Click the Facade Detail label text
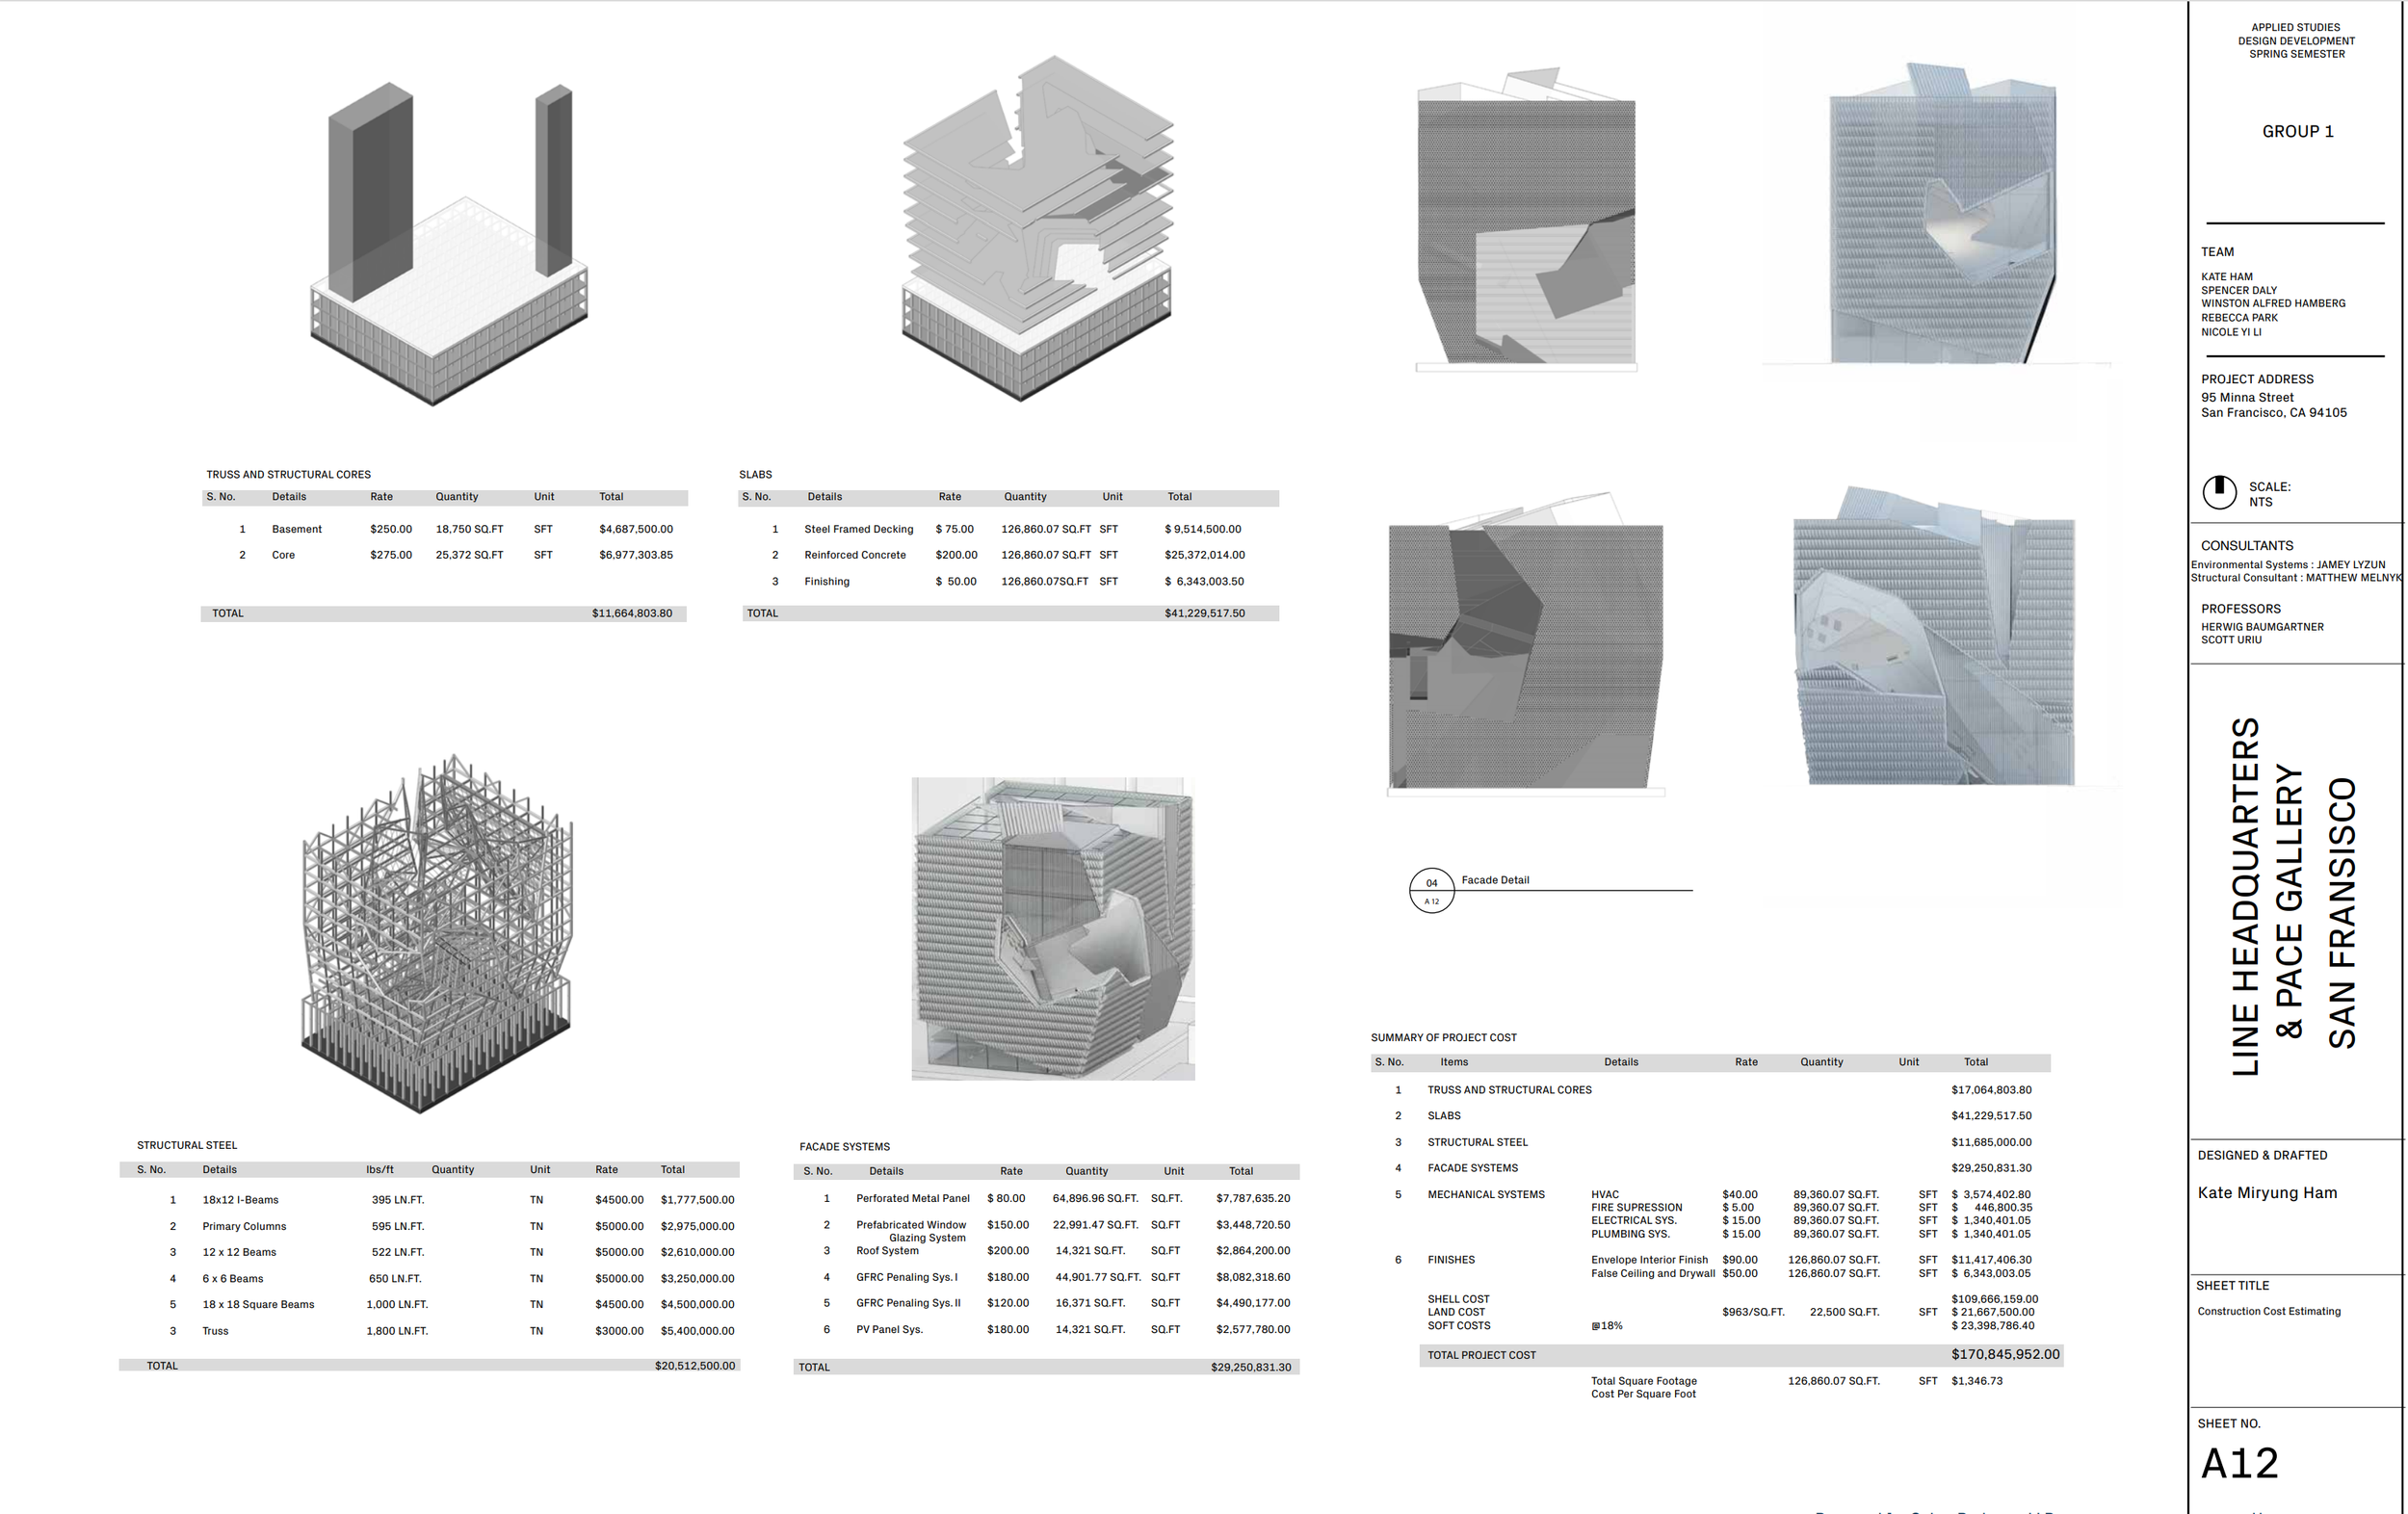Screen dimensions: 2408x1514 point(1494,880)
